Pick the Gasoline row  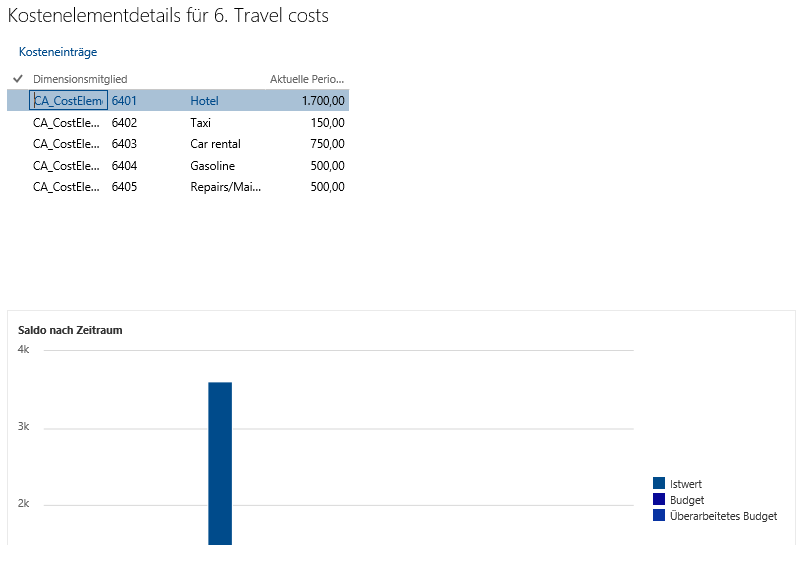click(x=212, y=166)
